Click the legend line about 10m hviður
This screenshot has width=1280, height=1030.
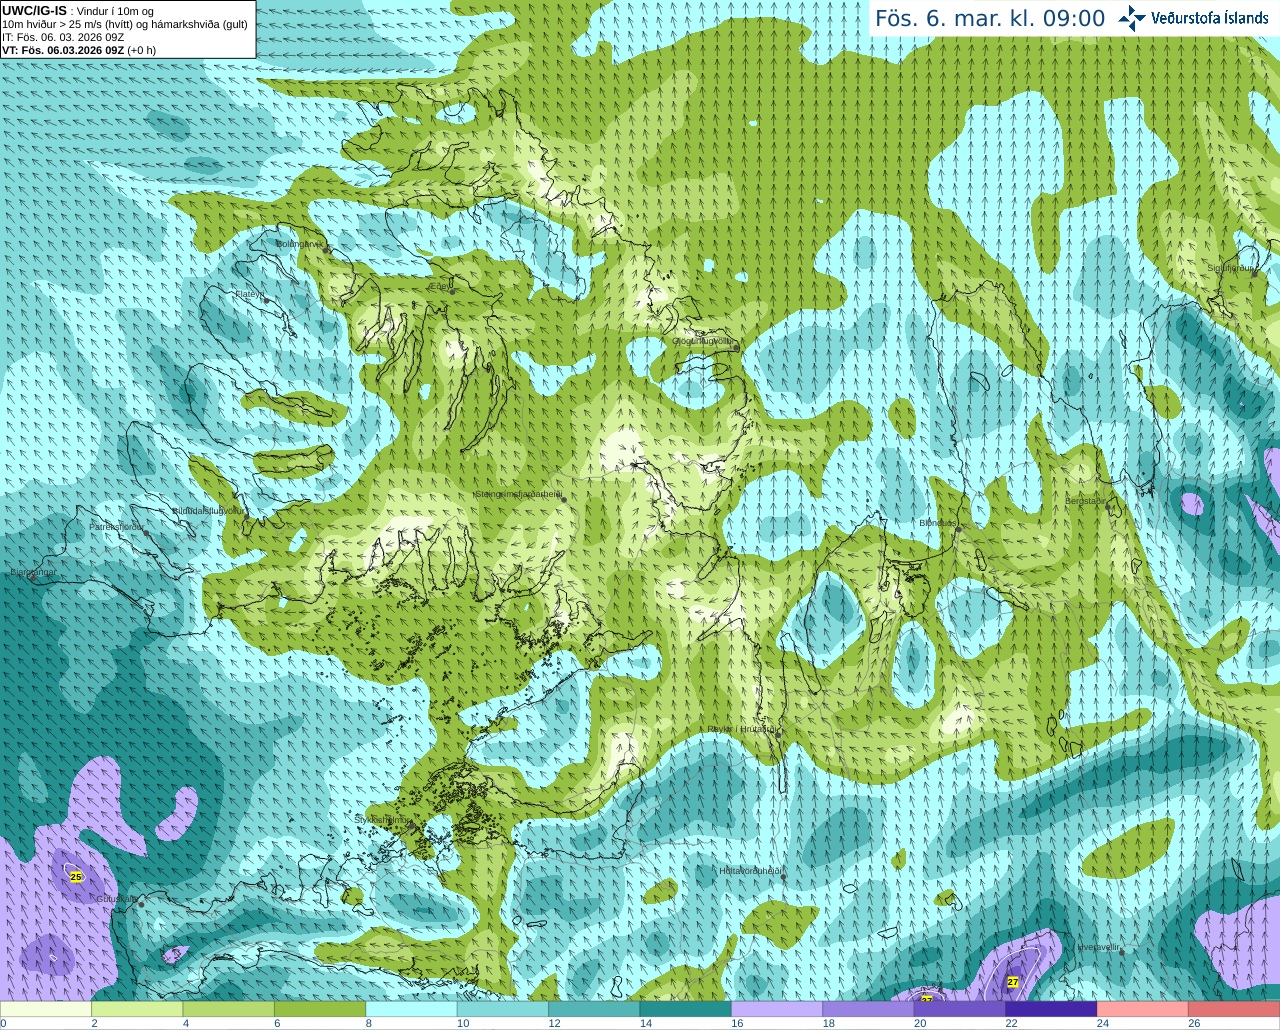pyautogui.click(x=125, y=24)
